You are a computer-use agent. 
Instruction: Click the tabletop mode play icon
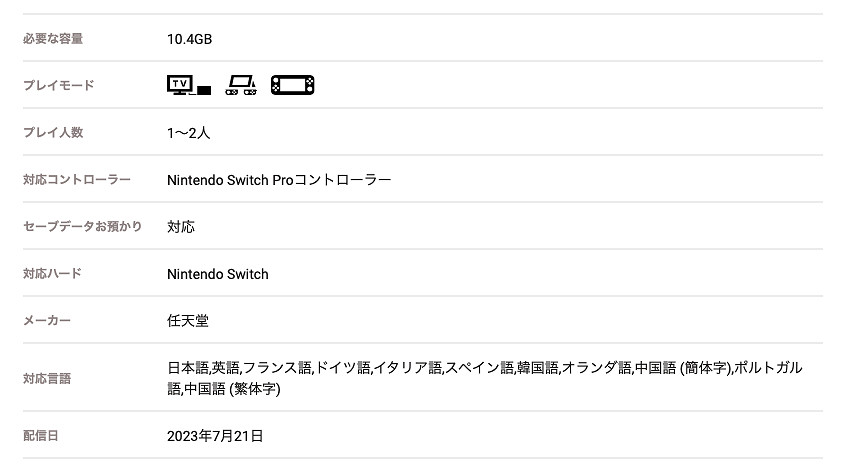241,85
